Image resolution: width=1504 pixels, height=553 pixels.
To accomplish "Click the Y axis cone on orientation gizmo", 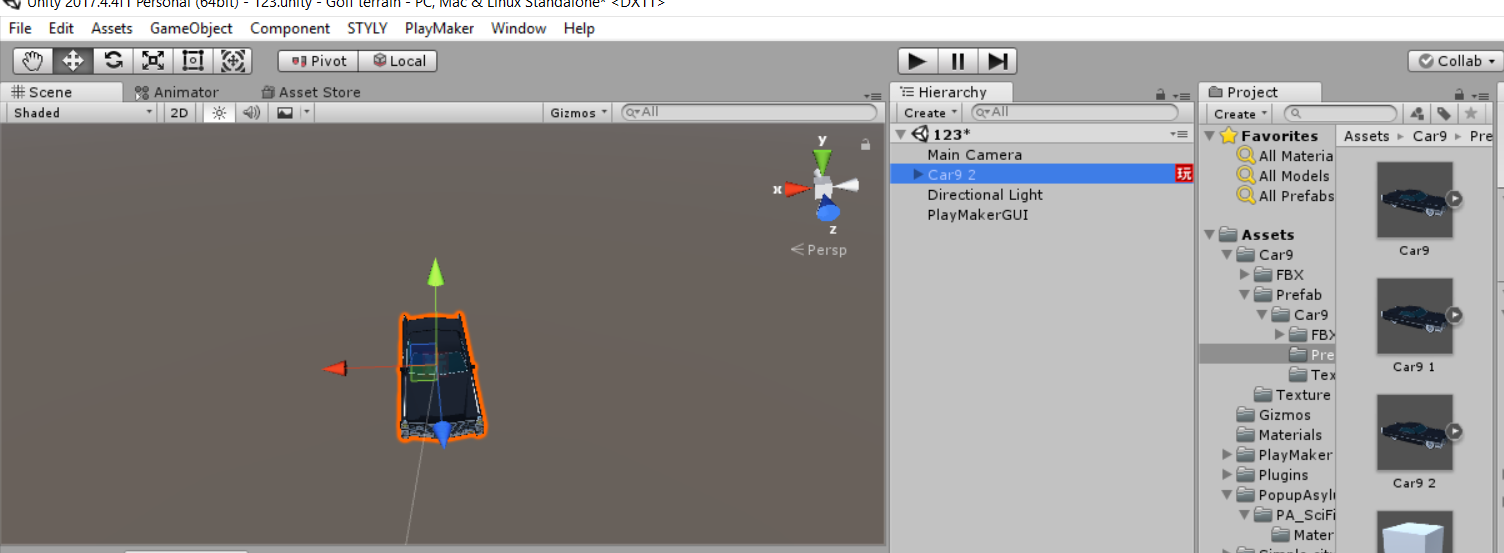I will click(x=822, y=159).
